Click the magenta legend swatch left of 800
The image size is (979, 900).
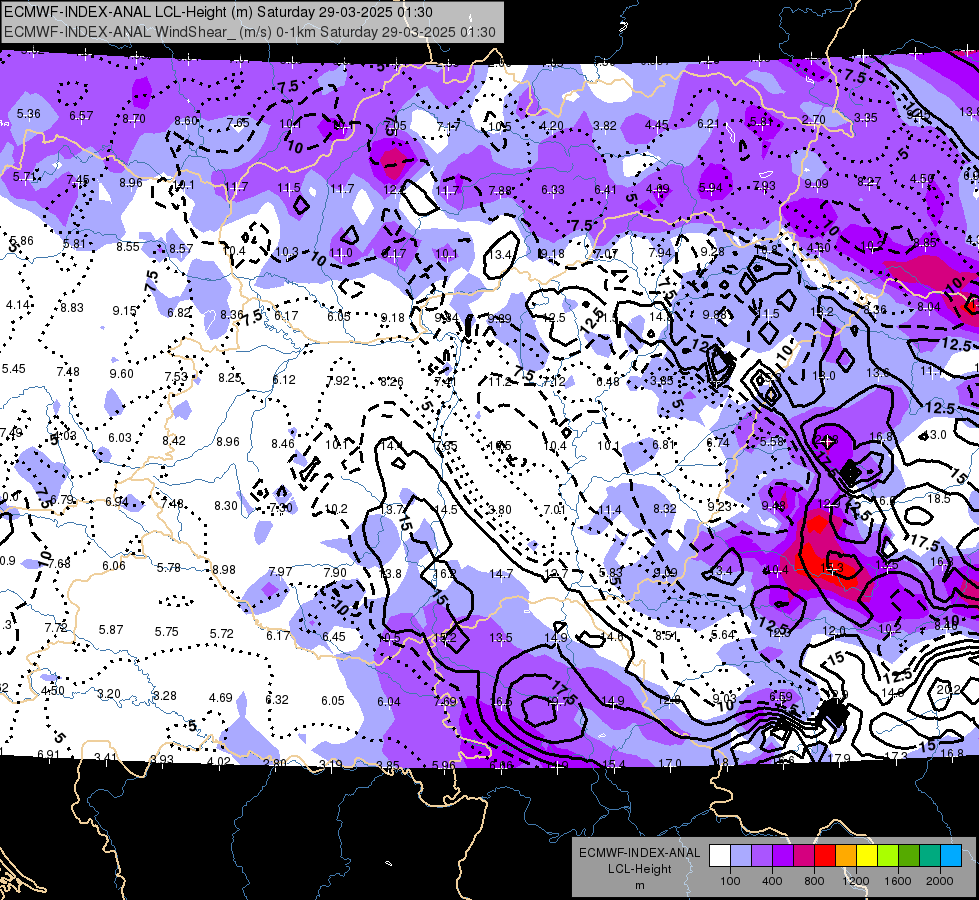coord(804,856)
